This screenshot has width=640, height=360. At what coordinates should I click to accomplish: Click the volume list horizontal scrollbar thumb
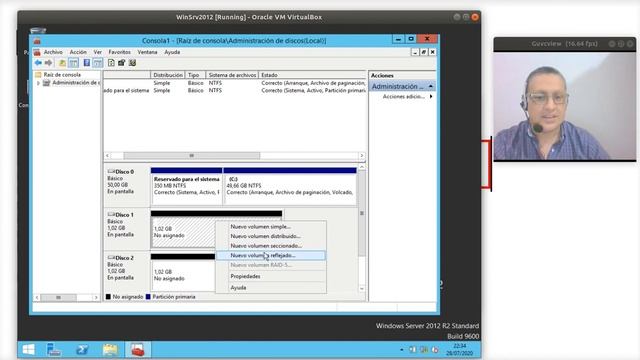pos(191,156)
